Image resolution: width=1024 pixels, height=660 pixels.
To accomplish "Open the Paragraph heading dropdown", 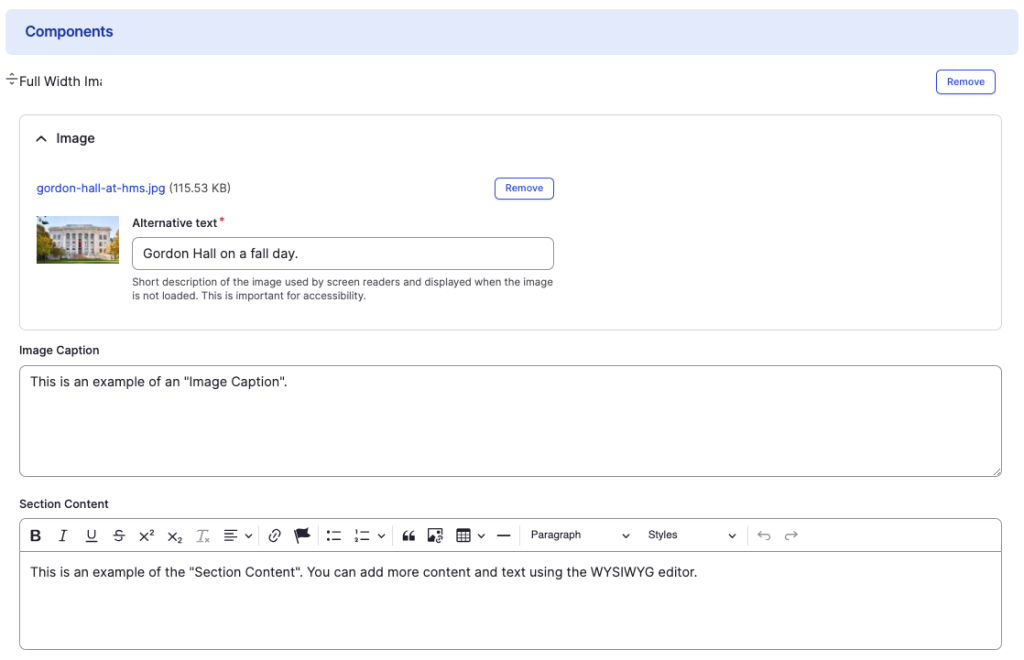I will click(580, 536).
